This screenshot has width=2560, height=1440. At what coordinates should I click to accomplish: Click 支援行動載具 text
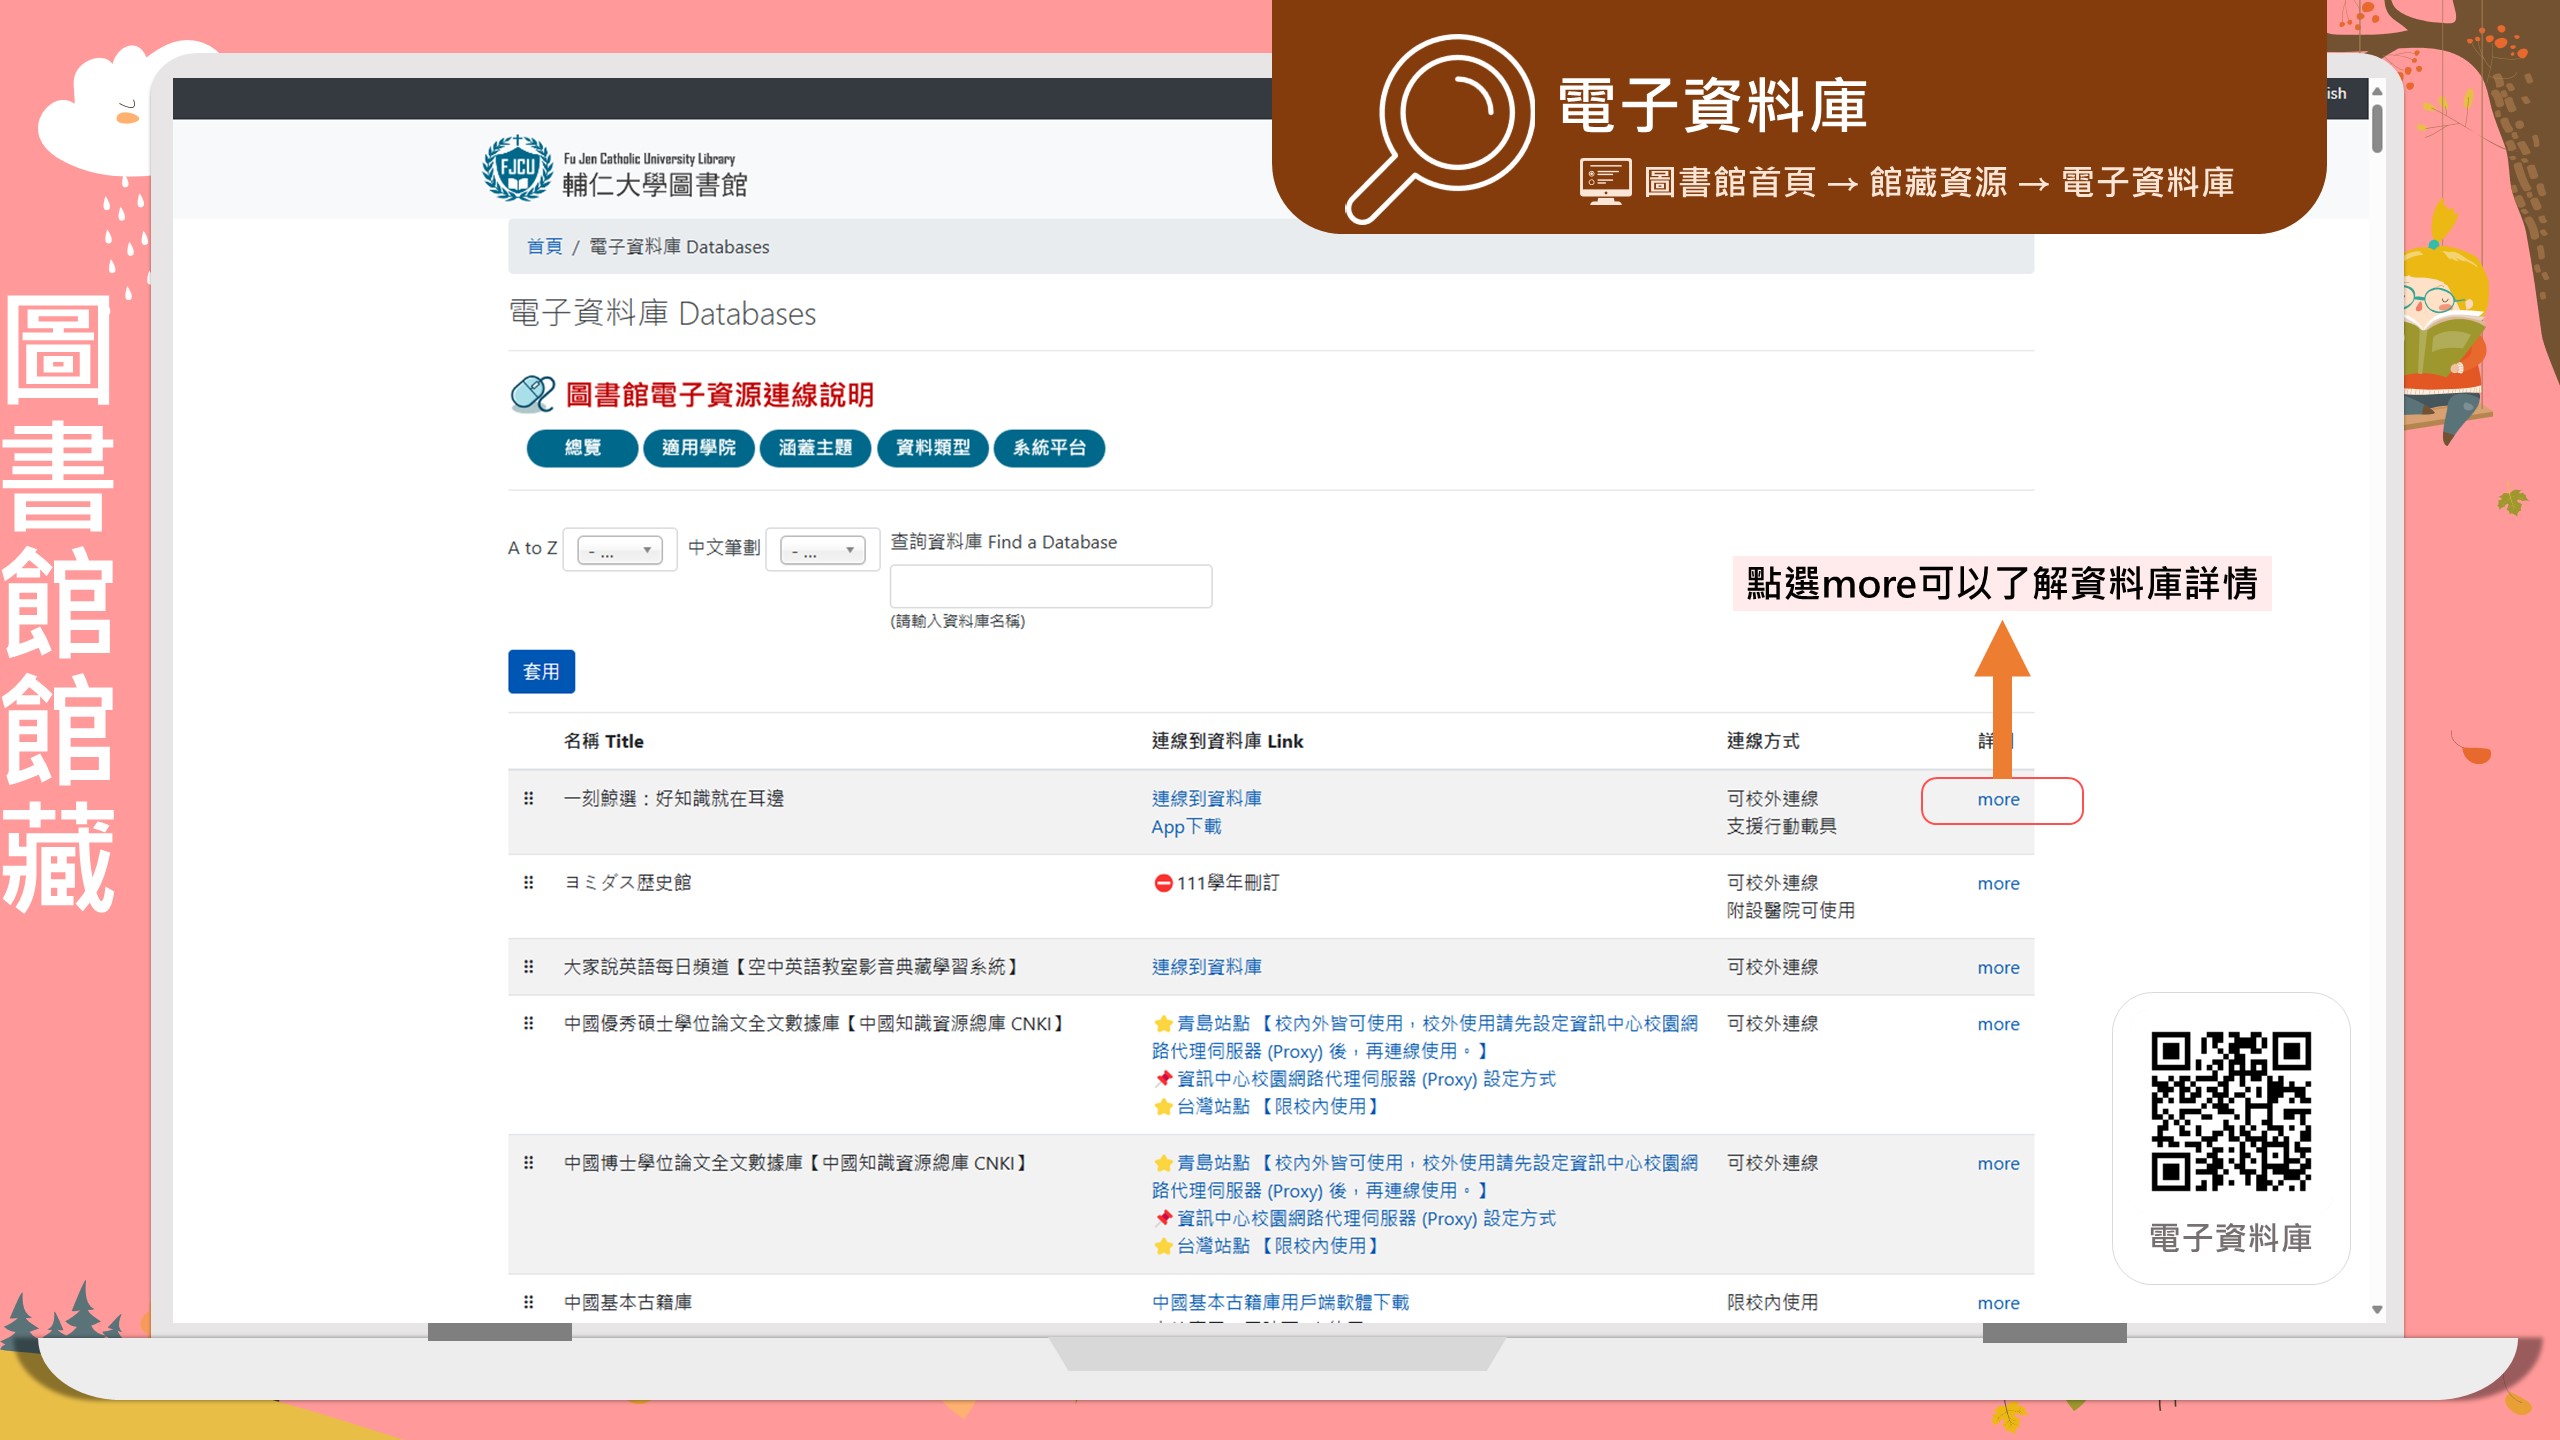(x=1781, y=826)
